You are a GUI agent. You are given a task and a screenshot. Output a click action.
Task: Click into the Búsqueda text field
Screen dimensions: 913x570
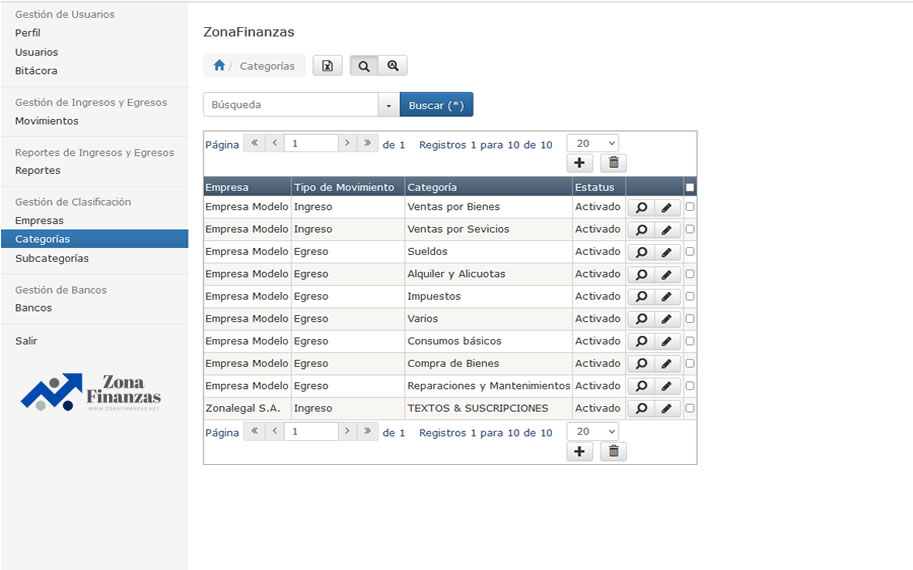[x=290, y=105]
